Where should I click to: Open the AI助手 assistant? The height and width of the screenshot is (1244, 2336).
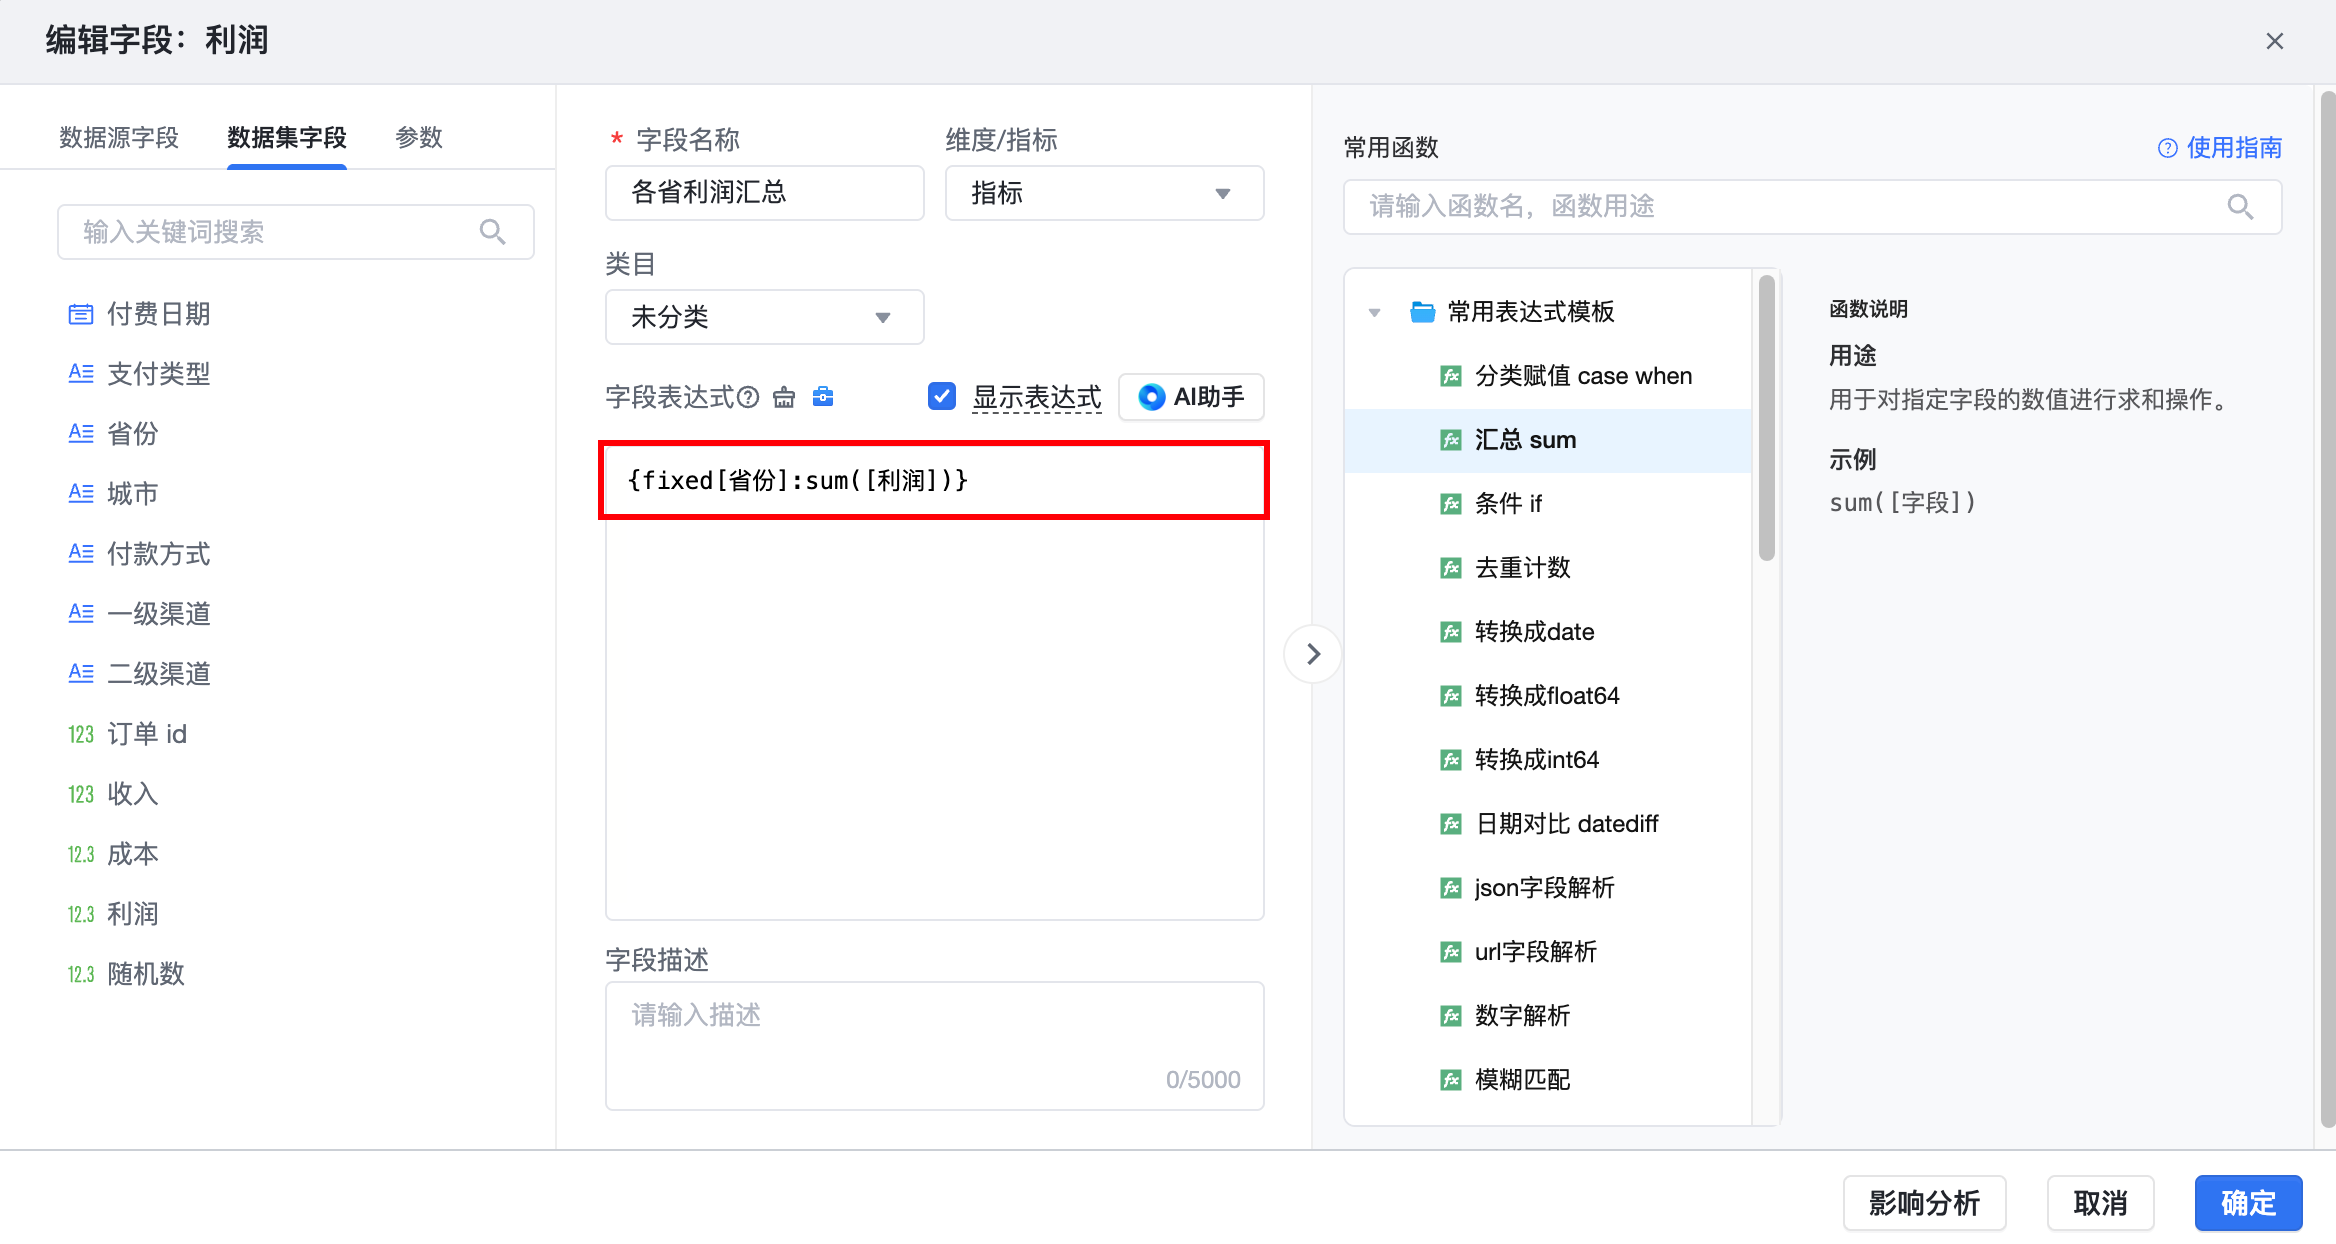[x=1191, y=397]
